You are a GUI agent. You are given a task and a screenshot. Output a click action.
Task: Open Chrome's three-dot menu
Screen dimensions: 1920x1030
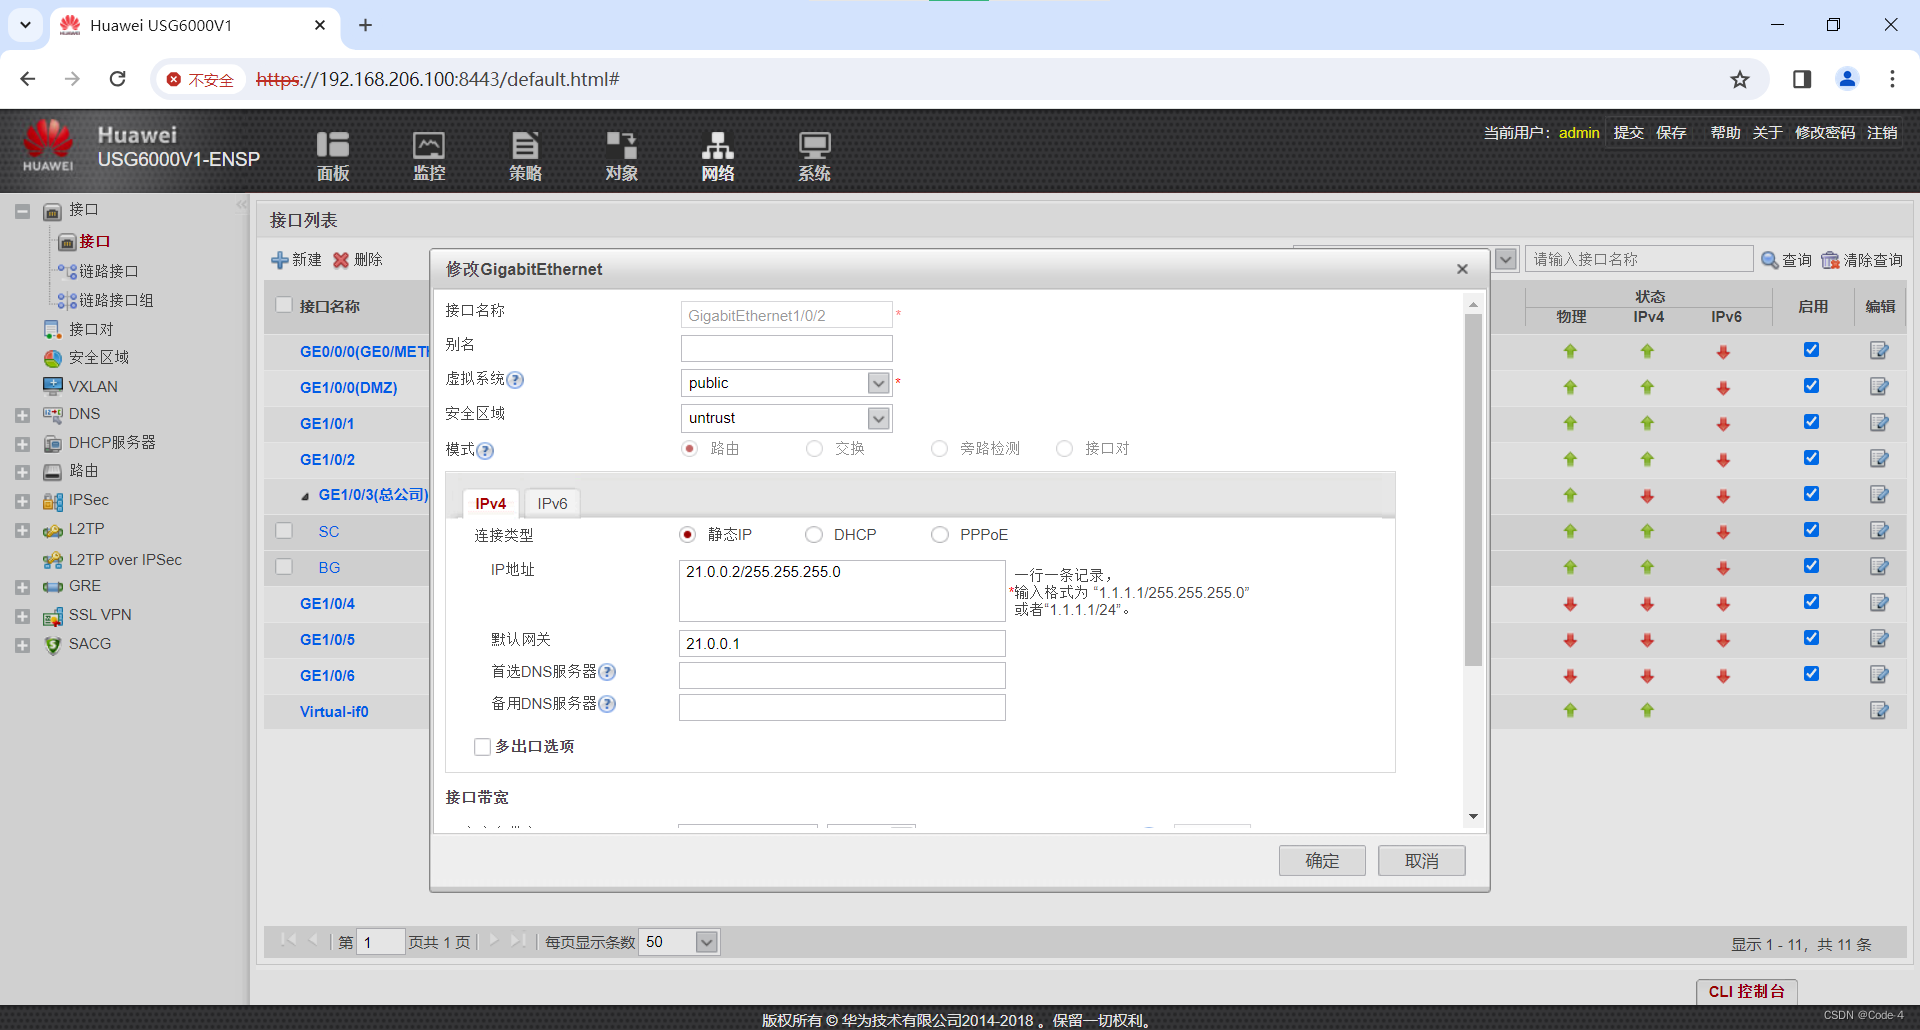pos(1892,79)
